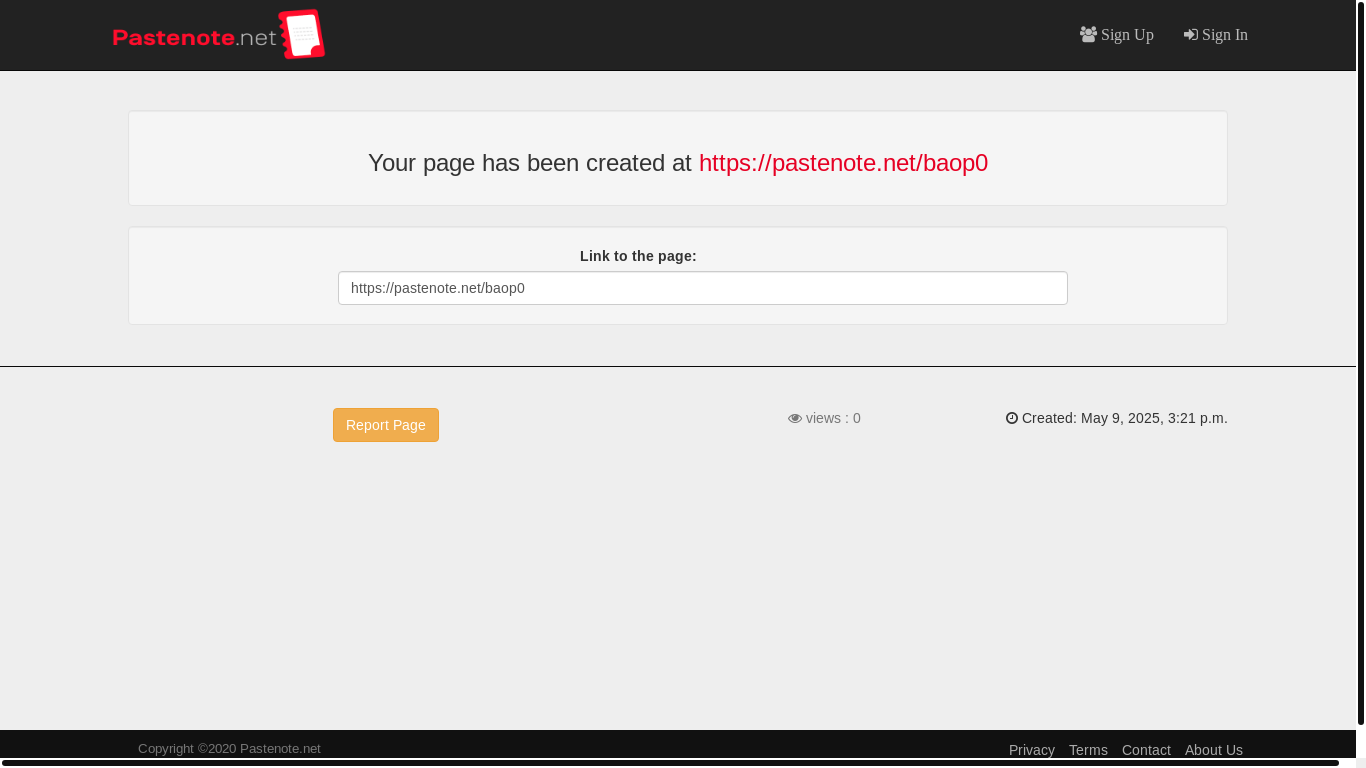This screenshot has height=768, width=1366.
Task: Click the clock icon beside Created
Action: [x=1012, y=418]
